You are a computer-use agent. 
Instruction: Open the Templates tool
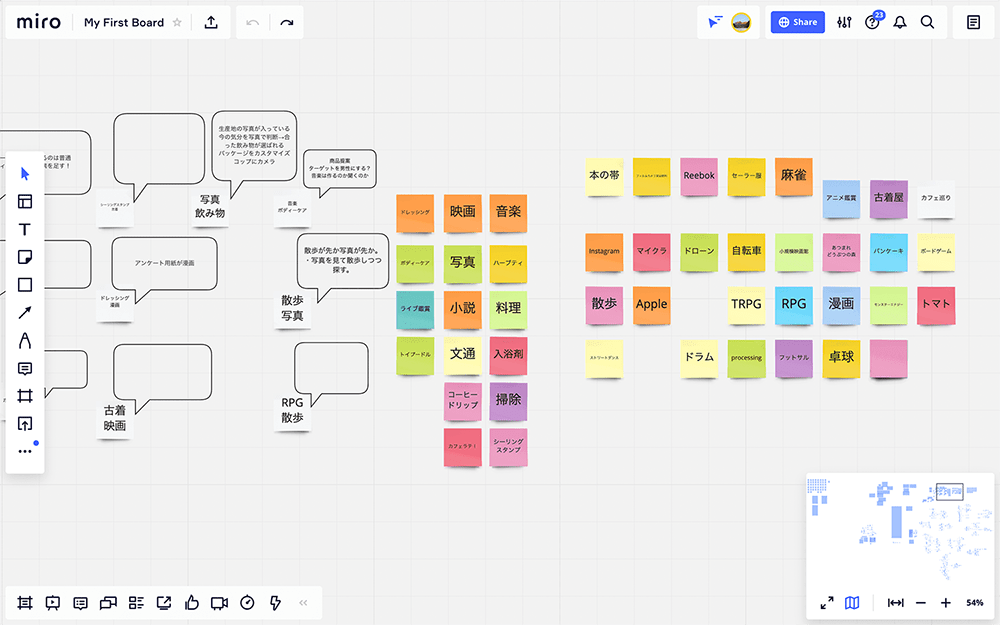pos(25,201)
